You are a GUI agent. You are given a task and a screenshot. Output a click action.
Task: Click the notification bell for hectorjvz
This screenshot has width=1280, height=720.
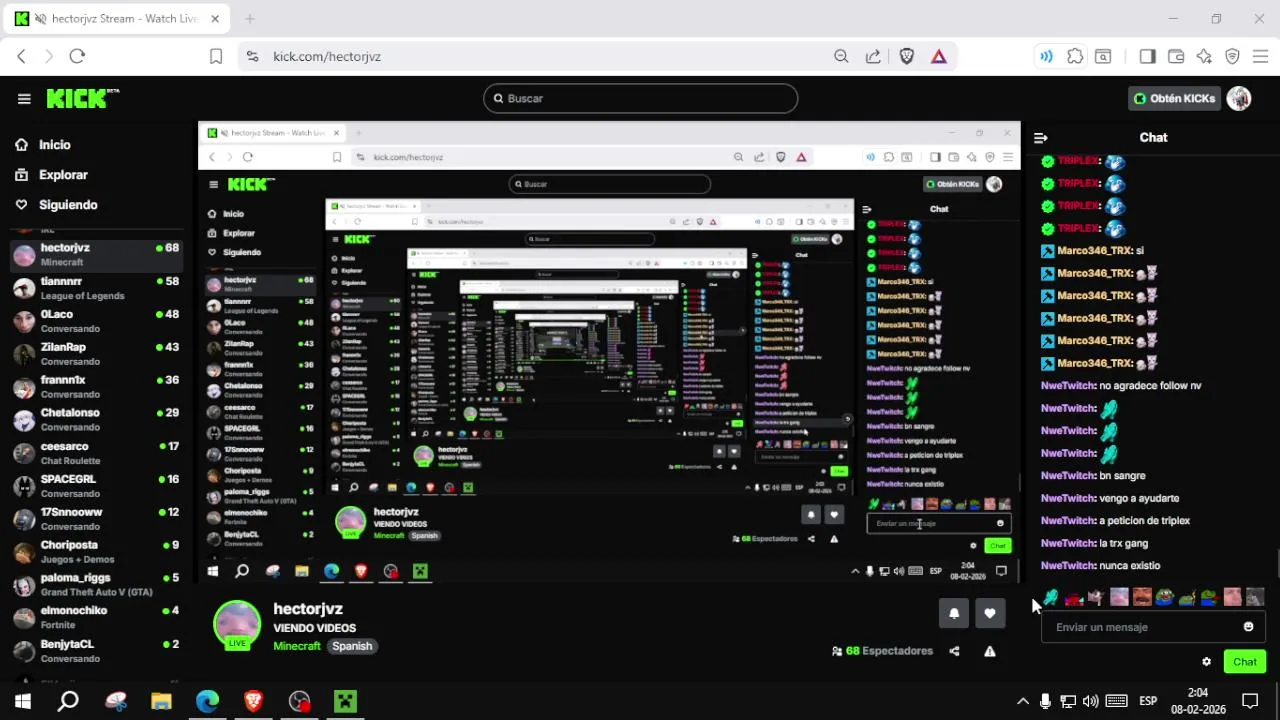tap(954, 613)
